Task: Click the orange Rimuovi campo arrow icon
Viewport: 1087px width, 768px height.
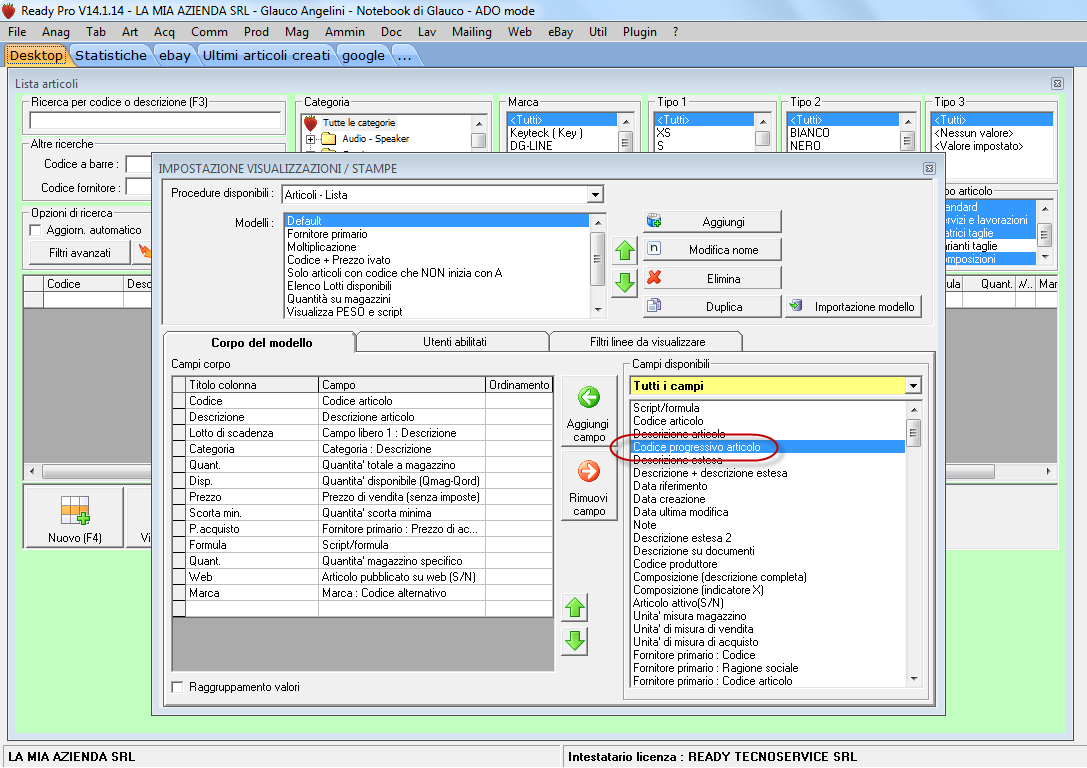Action: tap(589, 471)
